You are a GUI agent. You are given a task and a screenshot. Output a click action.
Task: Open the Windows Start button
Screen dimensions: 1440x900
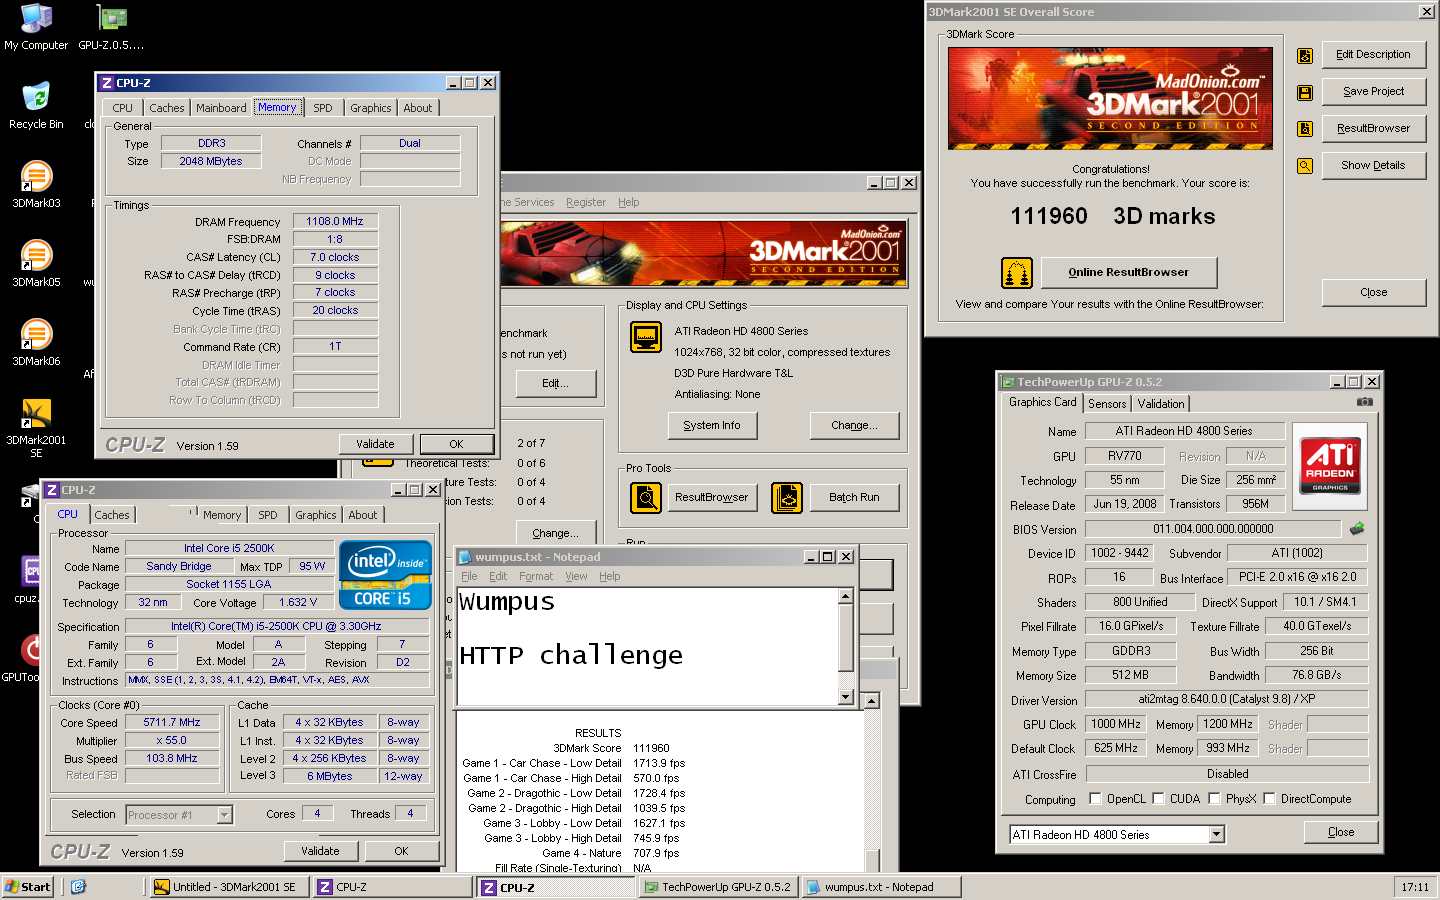pos(28,887)
